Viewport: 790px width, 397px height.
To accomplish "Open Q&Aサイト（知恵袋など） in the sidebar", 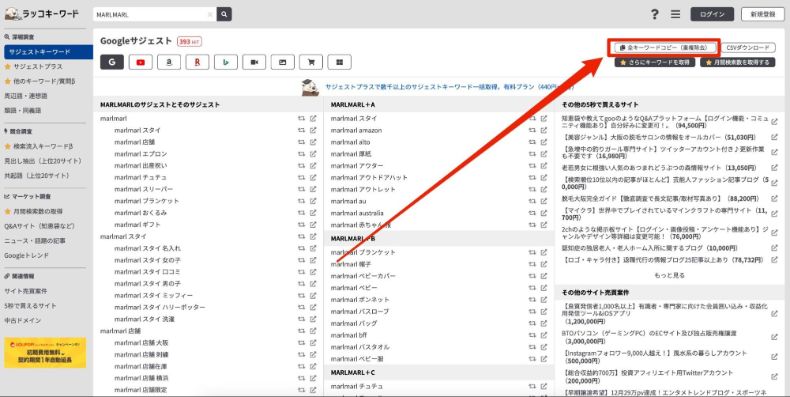I will click(x=39, y=226).
